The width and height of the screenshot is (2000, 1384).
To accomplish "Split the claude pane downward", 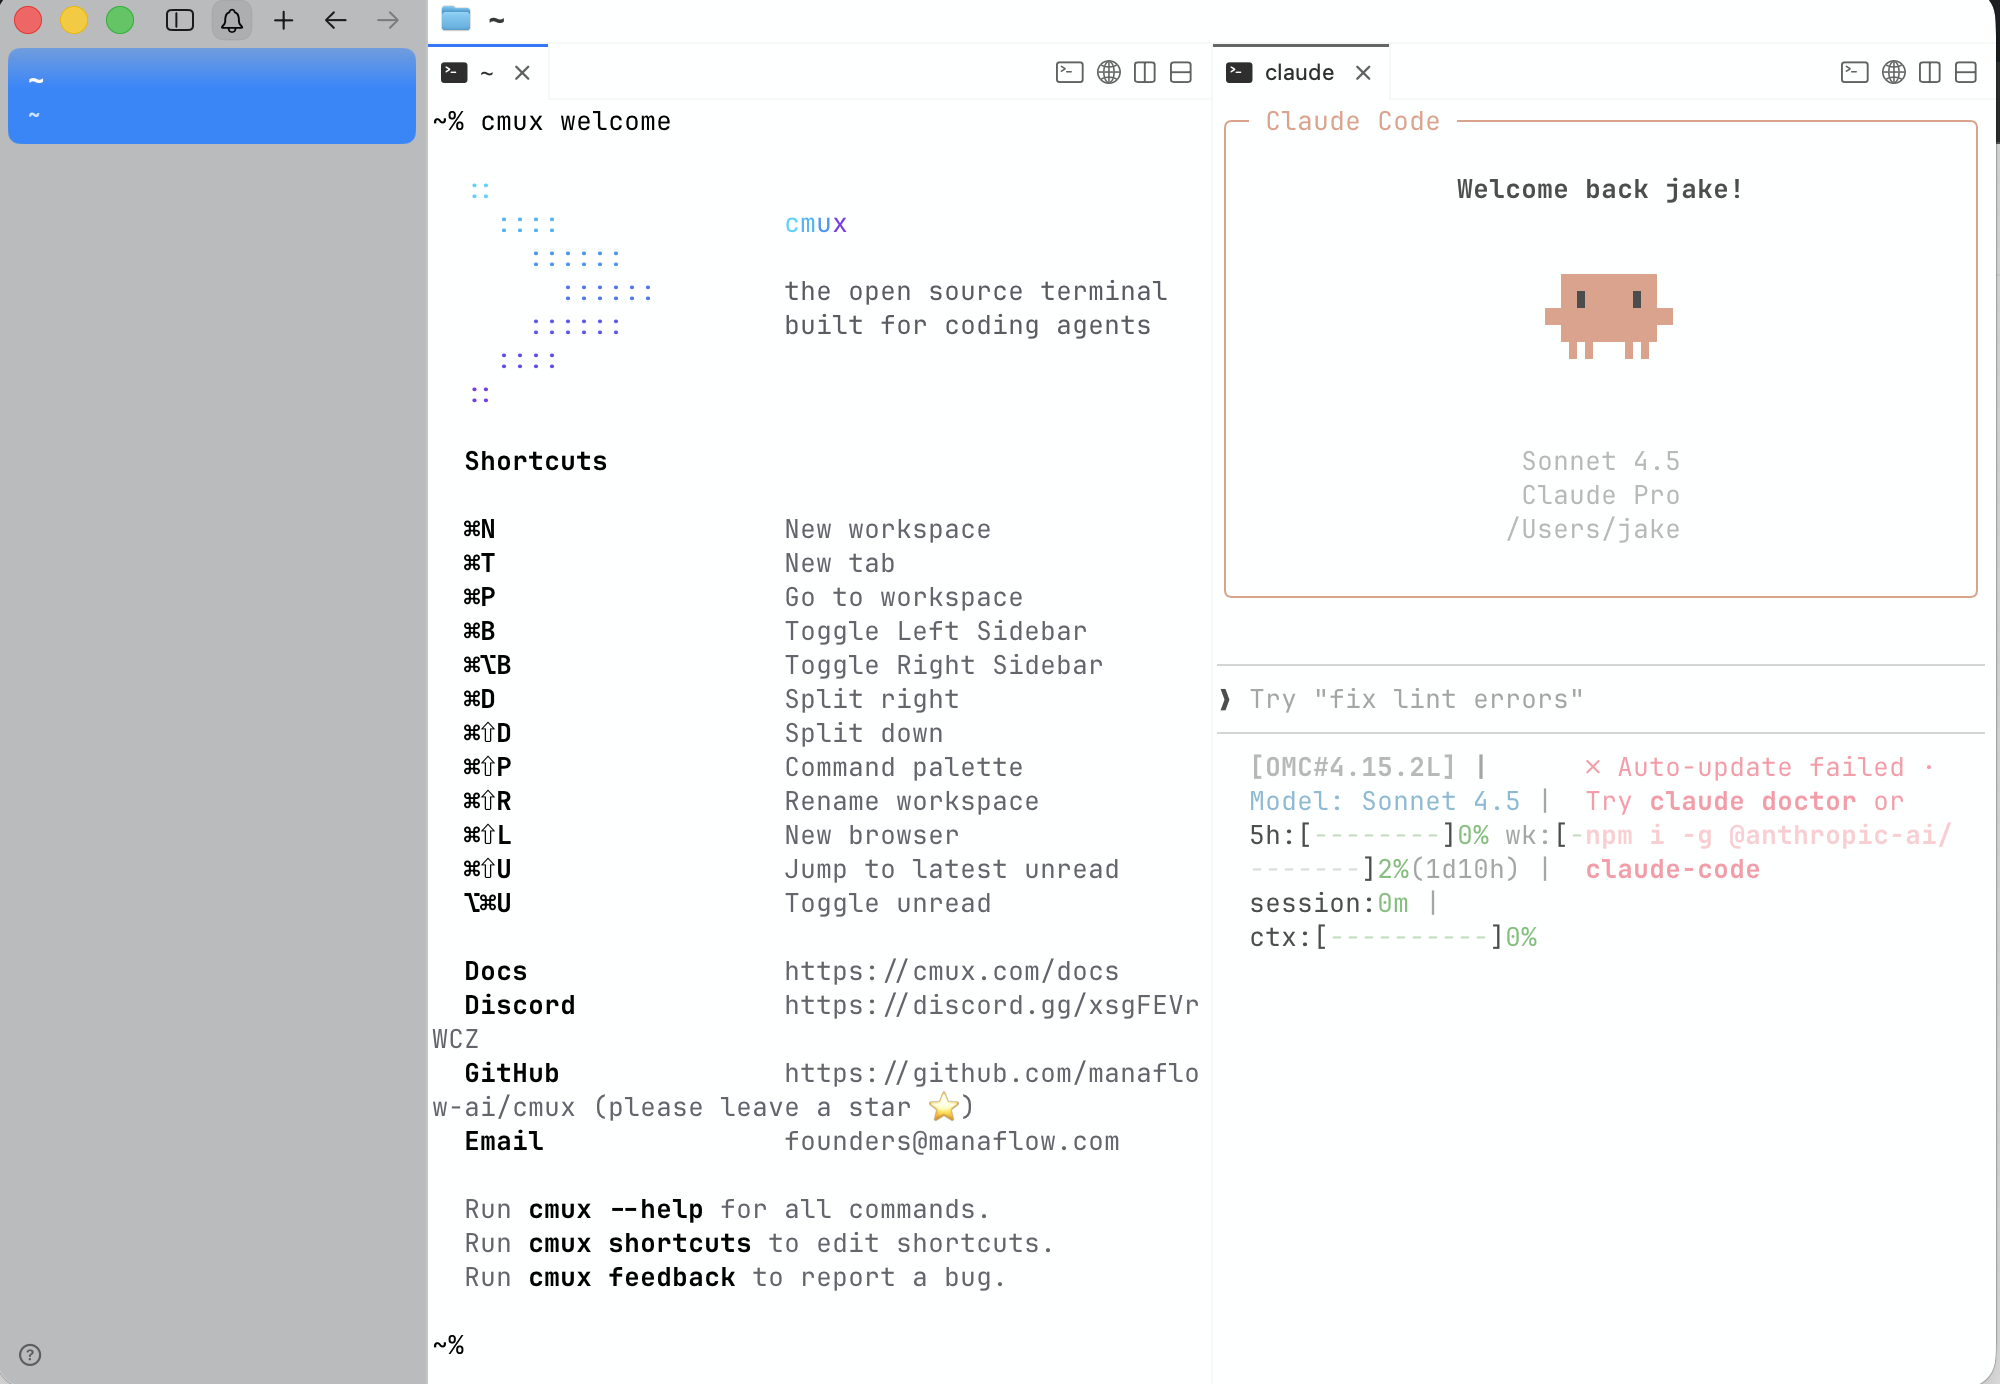I will [1966, 72].
